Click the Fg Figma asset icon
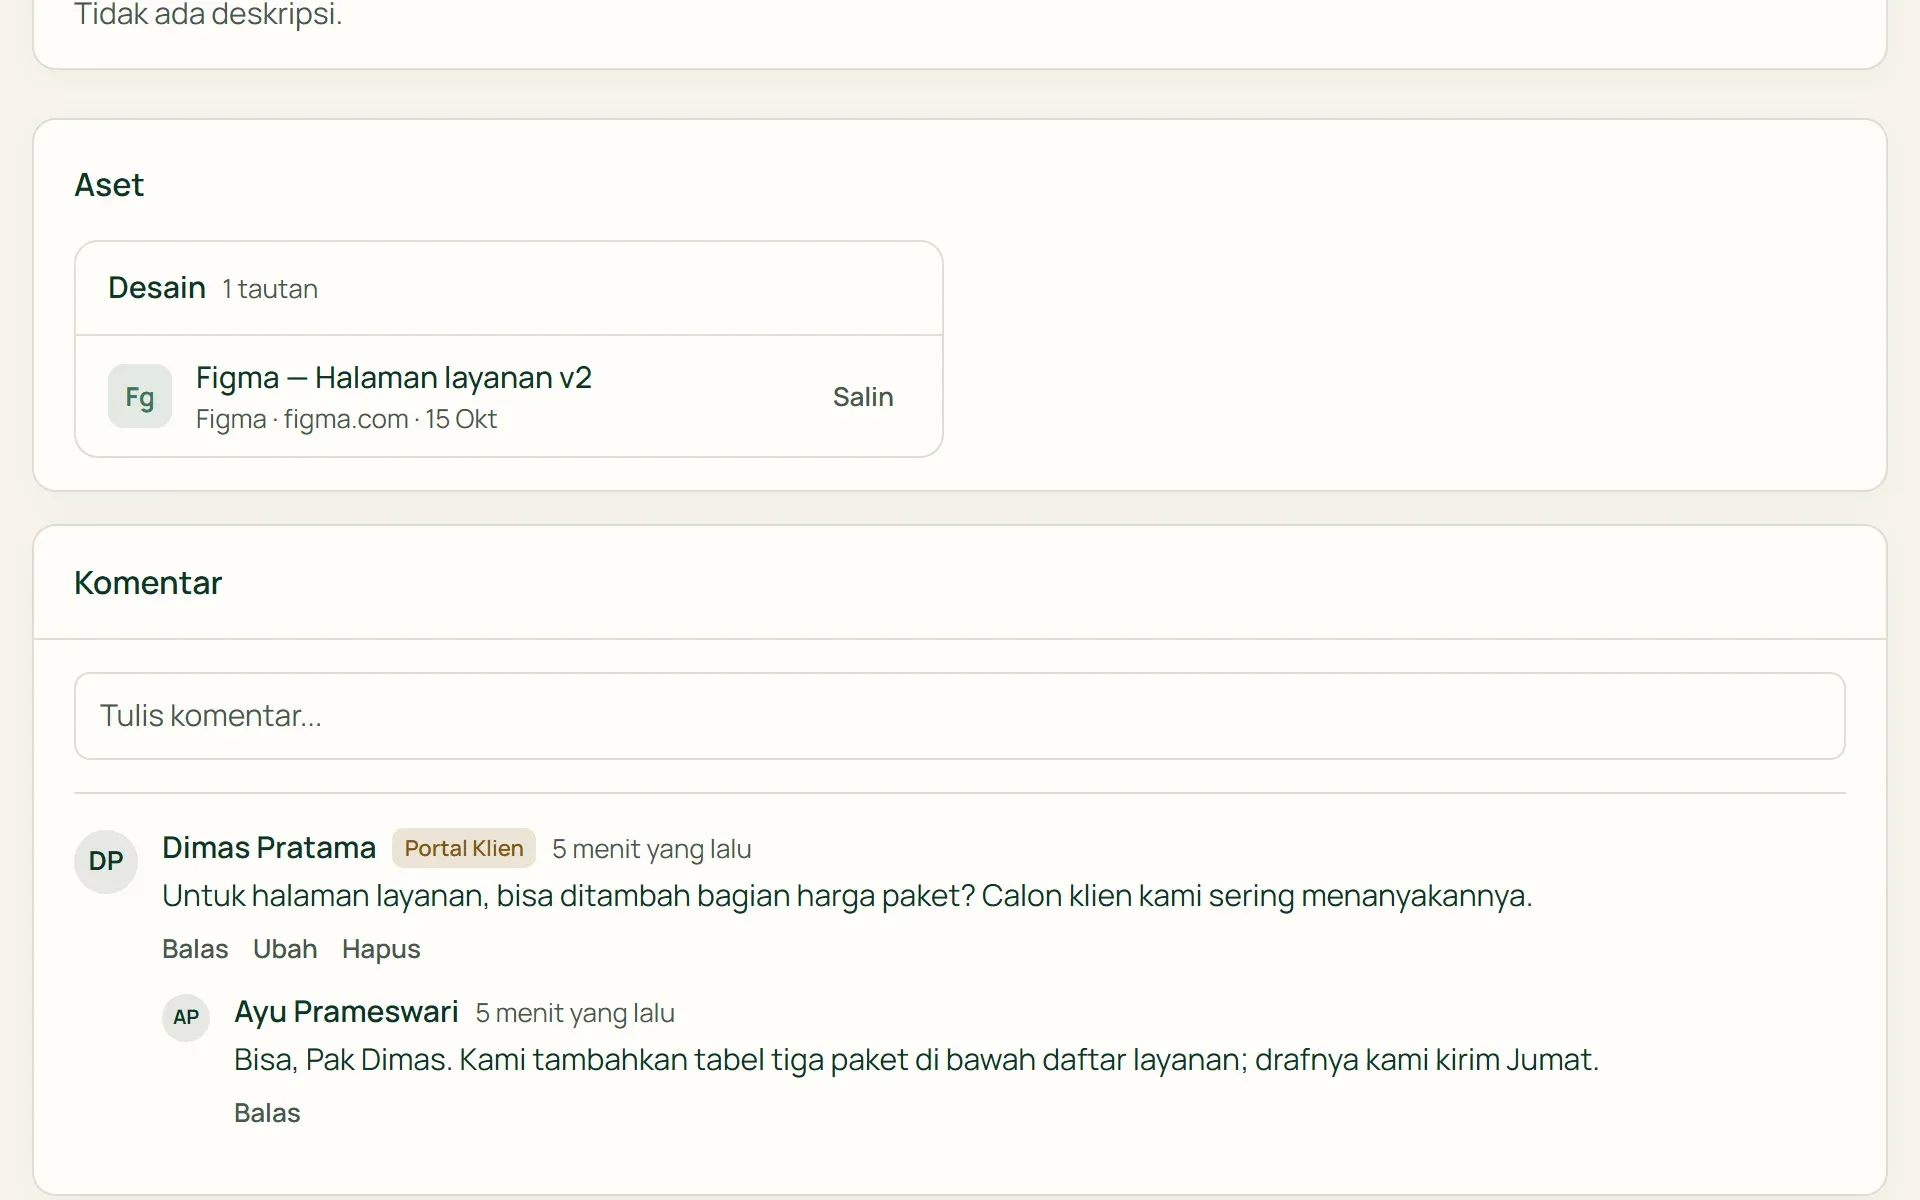Image resolution: width=1920 pixels, height=1200 pixels. click(x=140, y=396)
